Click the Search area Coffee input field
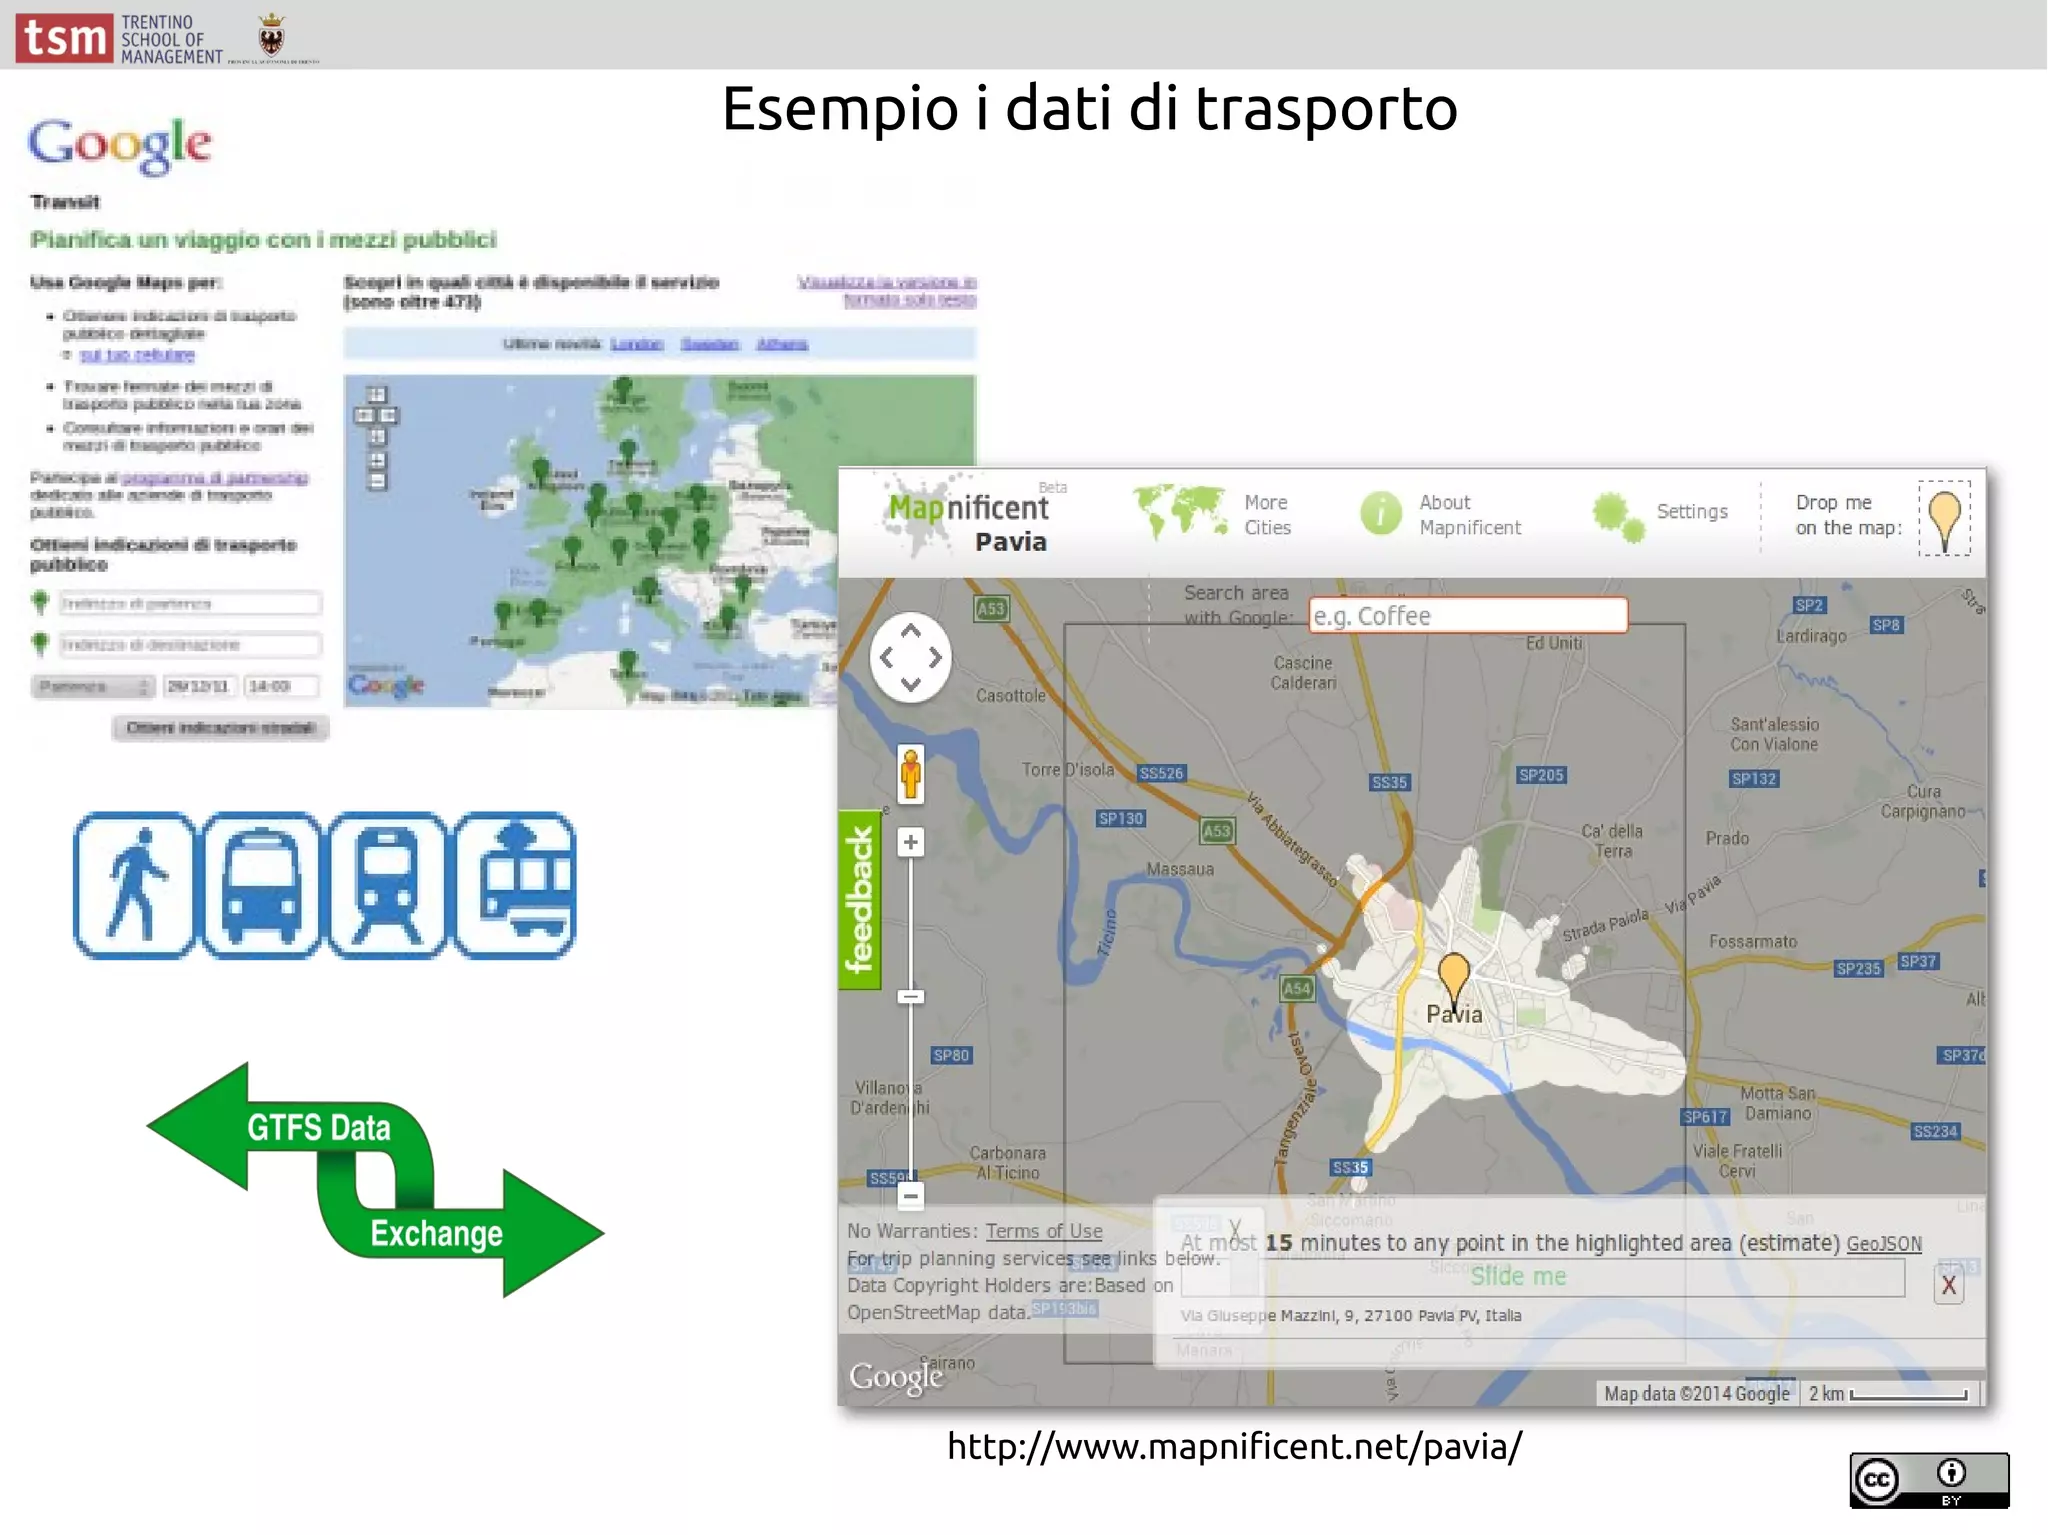 click(x=1468, y=616)
